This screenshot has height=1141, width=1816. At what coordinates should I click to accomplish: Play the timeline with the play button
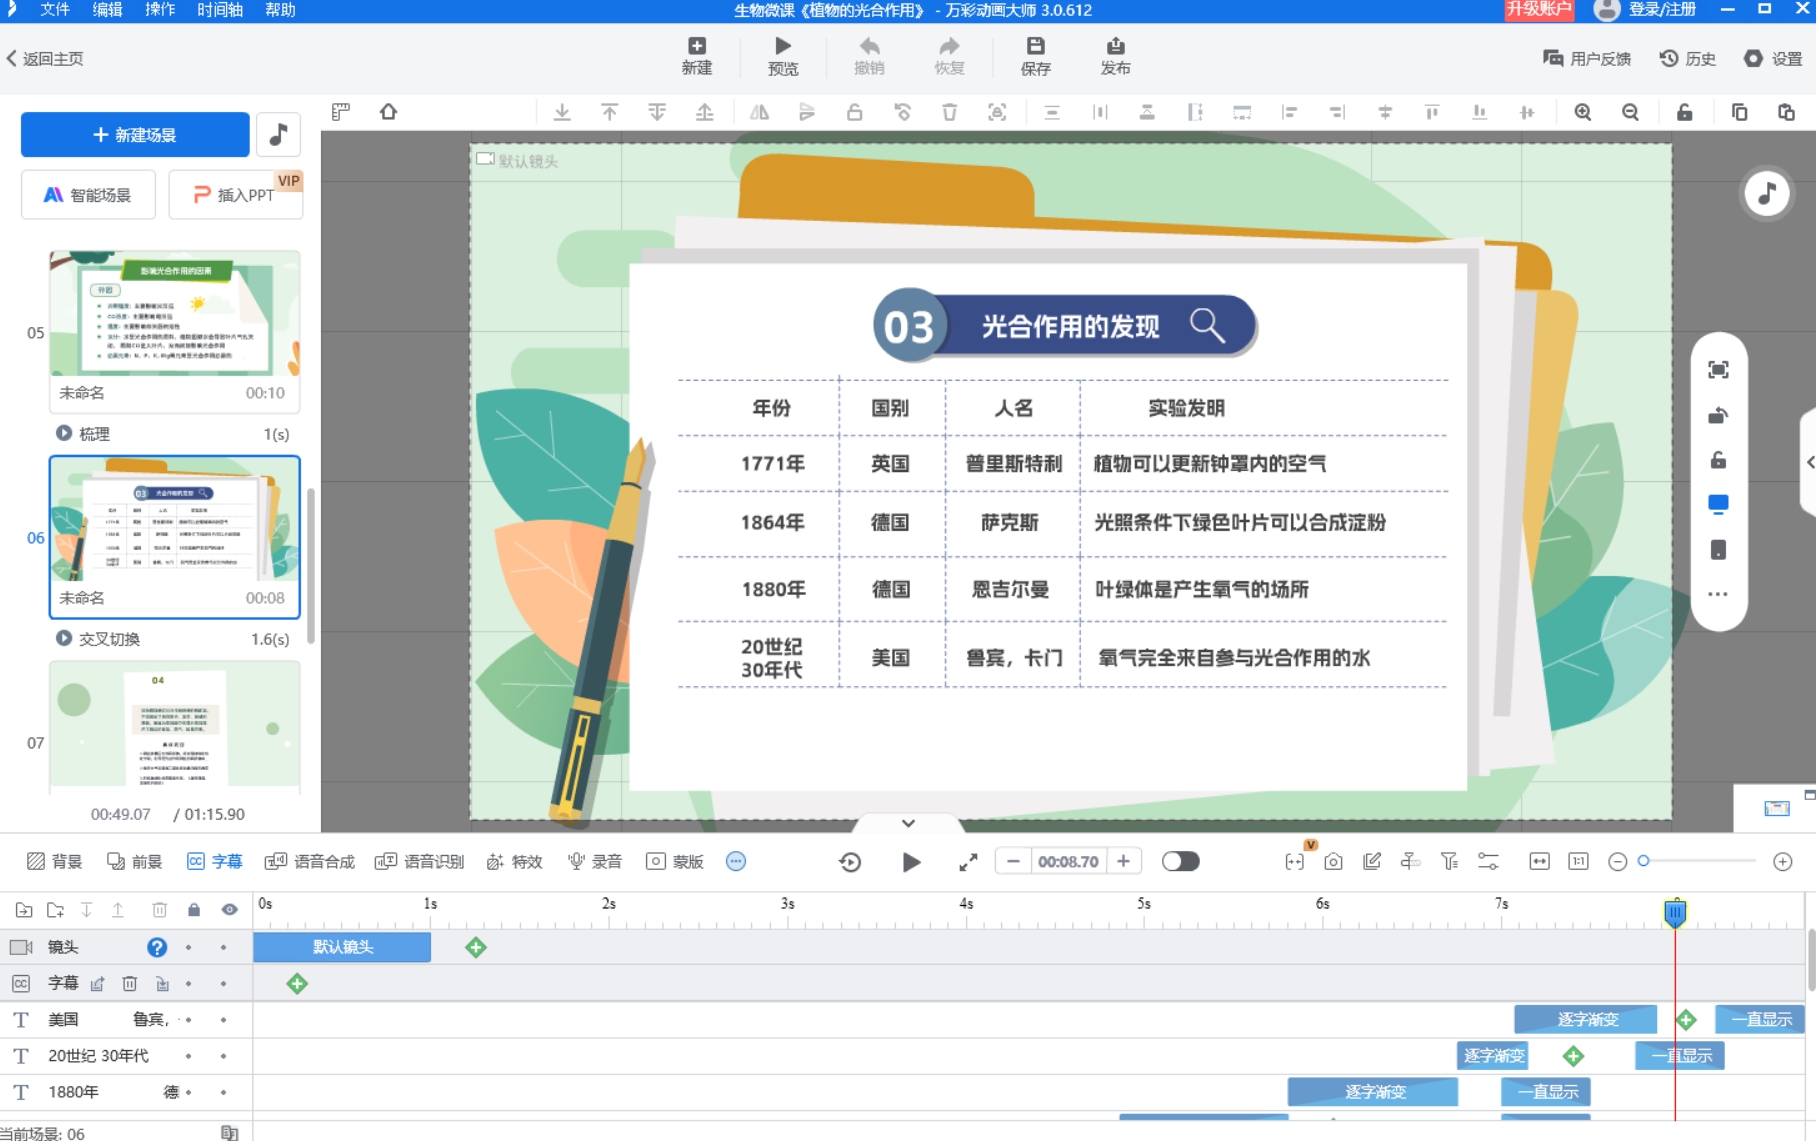(911, 862)
